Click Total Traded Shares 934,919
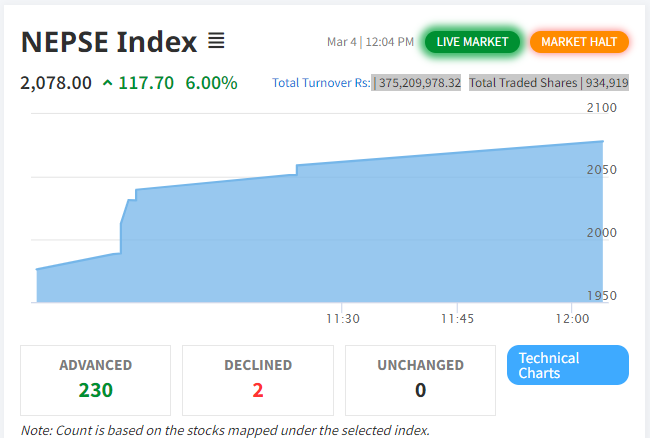This screenshot has width=650, height=438. (549, 83)
